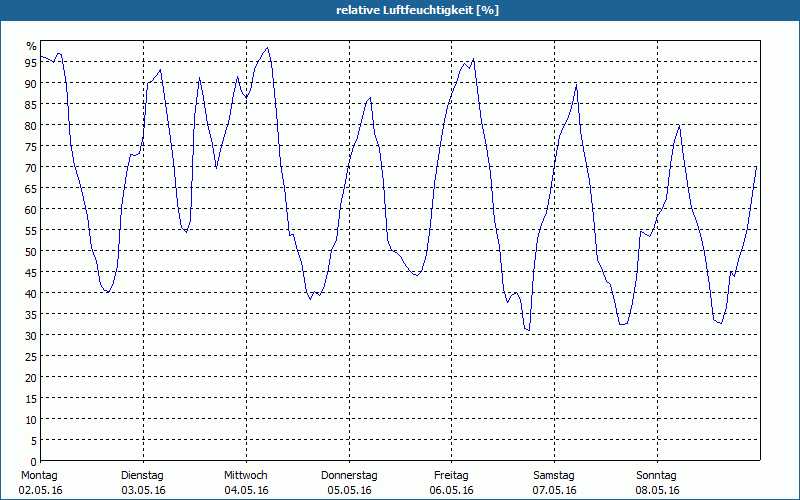Screen dimensions: 800x500
Task: Select the y-axis value '65'
Action: click(x=32, y=188)
